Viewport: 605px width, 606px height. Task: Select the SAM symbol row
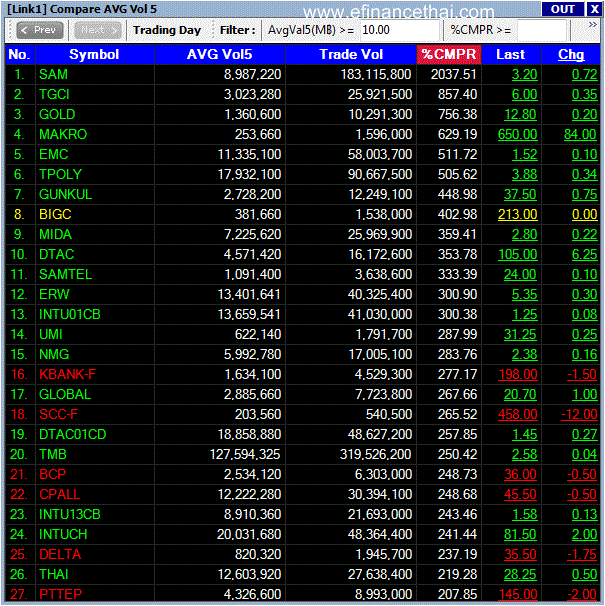click(53, 74)
